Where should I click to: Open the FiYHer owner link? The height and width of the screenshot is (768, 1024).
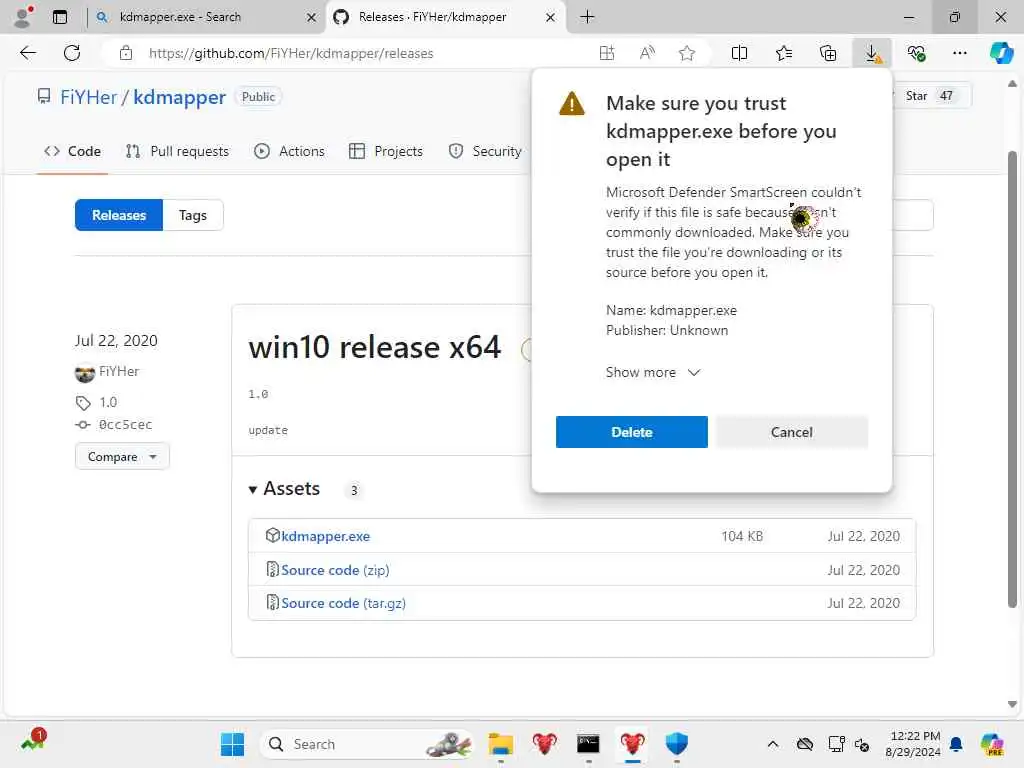tap(88, 97)
